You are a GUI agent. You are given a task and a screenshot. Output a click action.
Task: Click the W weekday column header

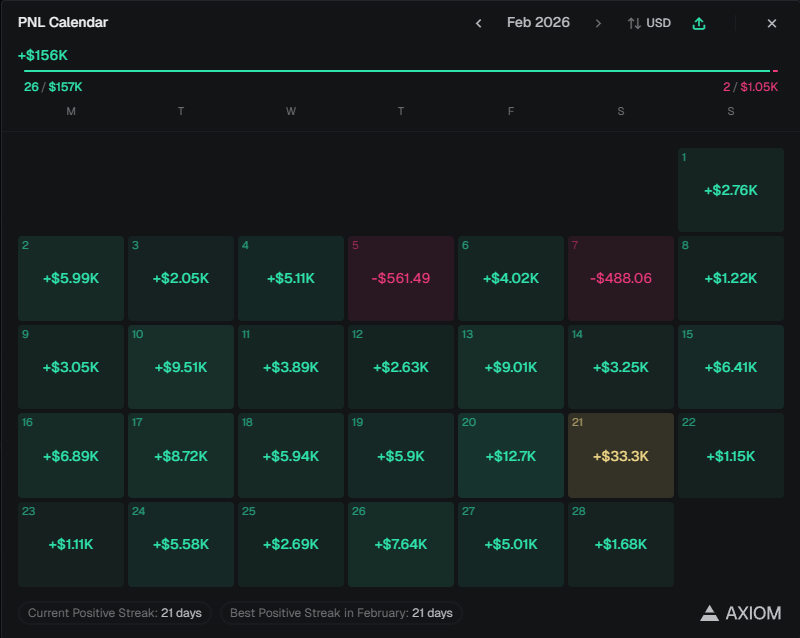point(291,111)
